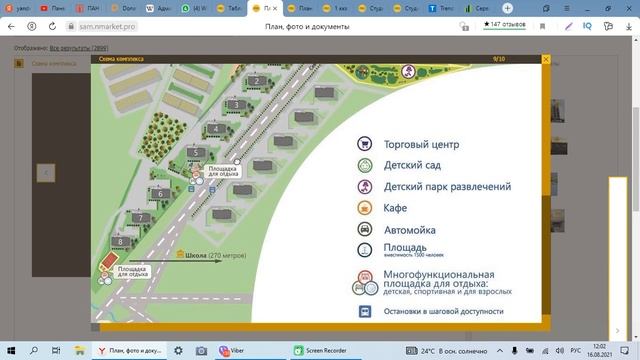
Task: Click the РУС language indicator
Action: pos(576,351)
